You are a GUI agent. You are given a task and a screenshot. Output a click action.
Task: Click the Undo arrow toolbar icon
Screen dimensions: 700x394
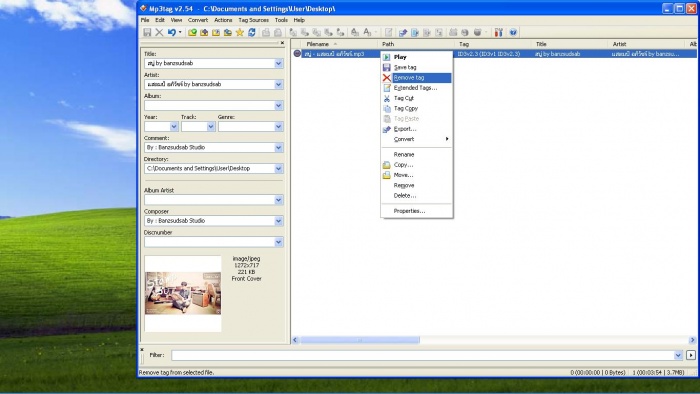pyautogui.click(x=171, y=32)
